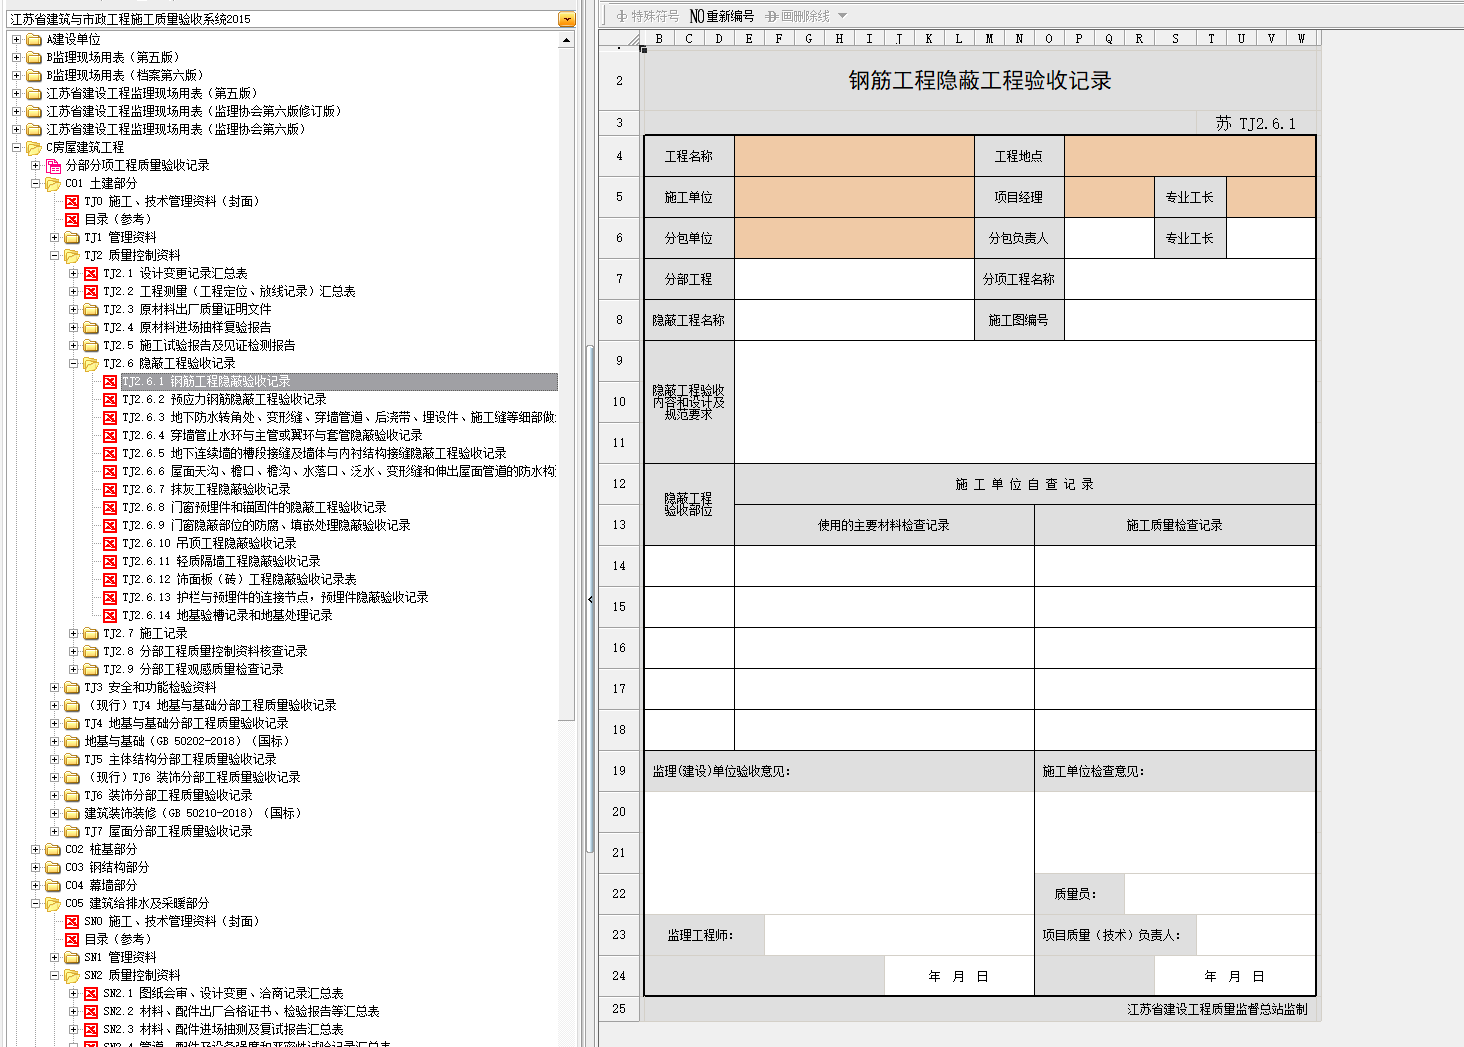Click the 苏 TJ2.6.1 form code cell
Image resolution: width=1464 pixels, height=1047 pixels.
pyautogui.click(x=1255, y=123)
